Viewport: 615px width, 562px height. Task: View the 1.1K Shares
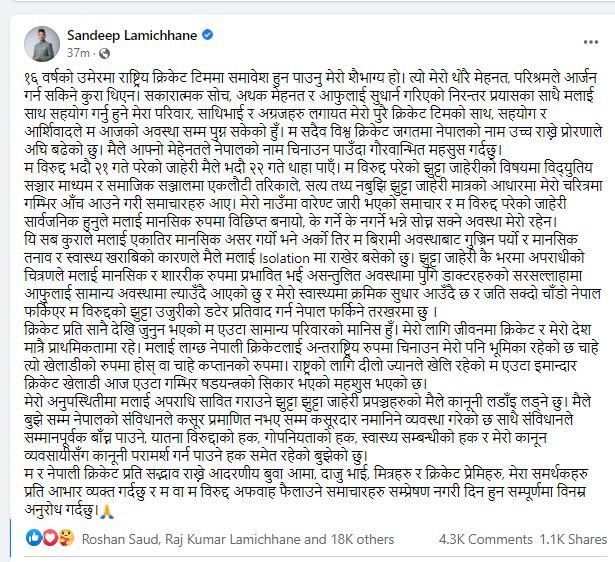[573, 539]
